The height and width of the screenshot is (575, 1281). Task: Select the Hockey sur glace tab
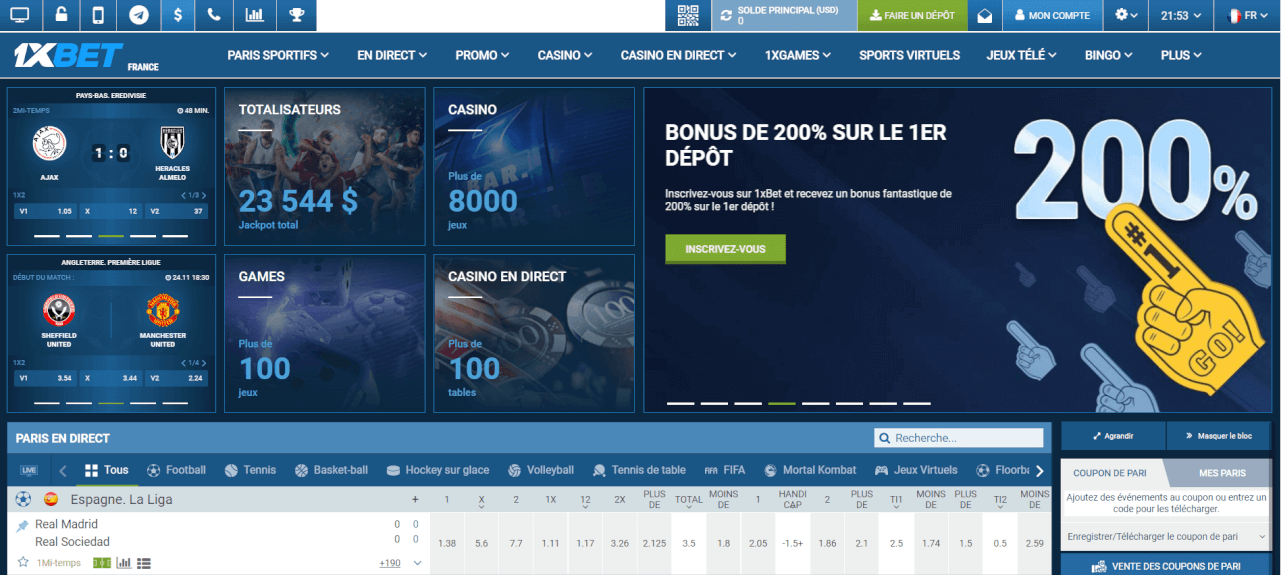pyautogui.click(x=437, y=470)
